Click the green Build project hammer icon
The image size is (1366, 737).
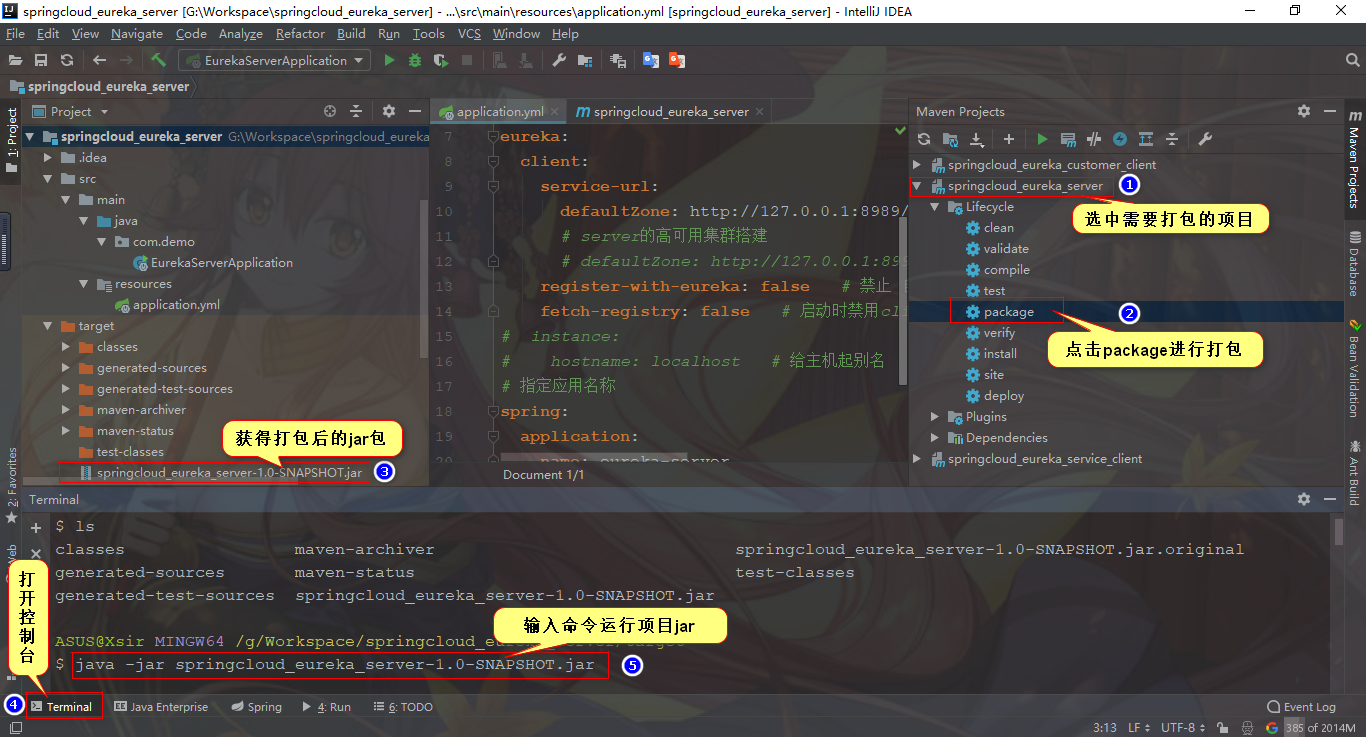[x=158, y=60]
